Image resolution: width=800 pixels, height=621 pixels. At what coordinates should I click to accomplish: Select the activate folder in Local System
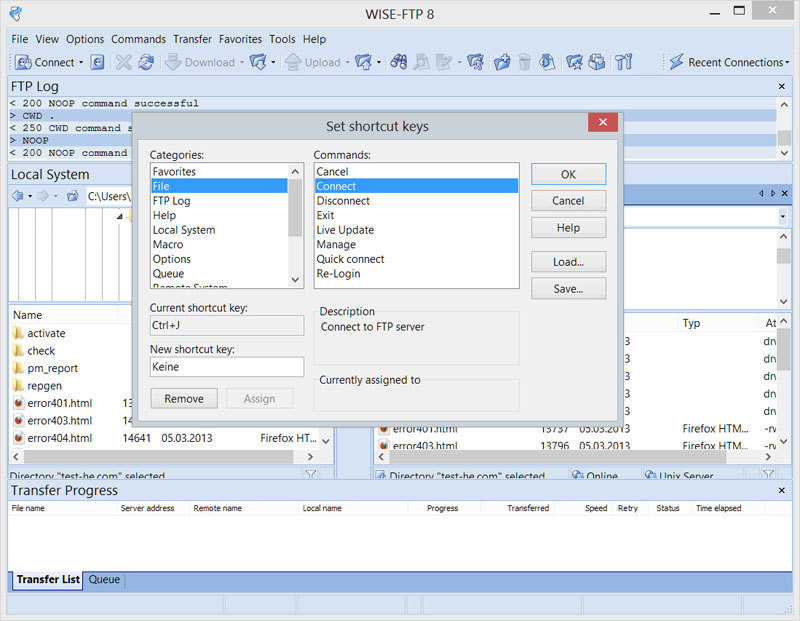coord(40,333)
